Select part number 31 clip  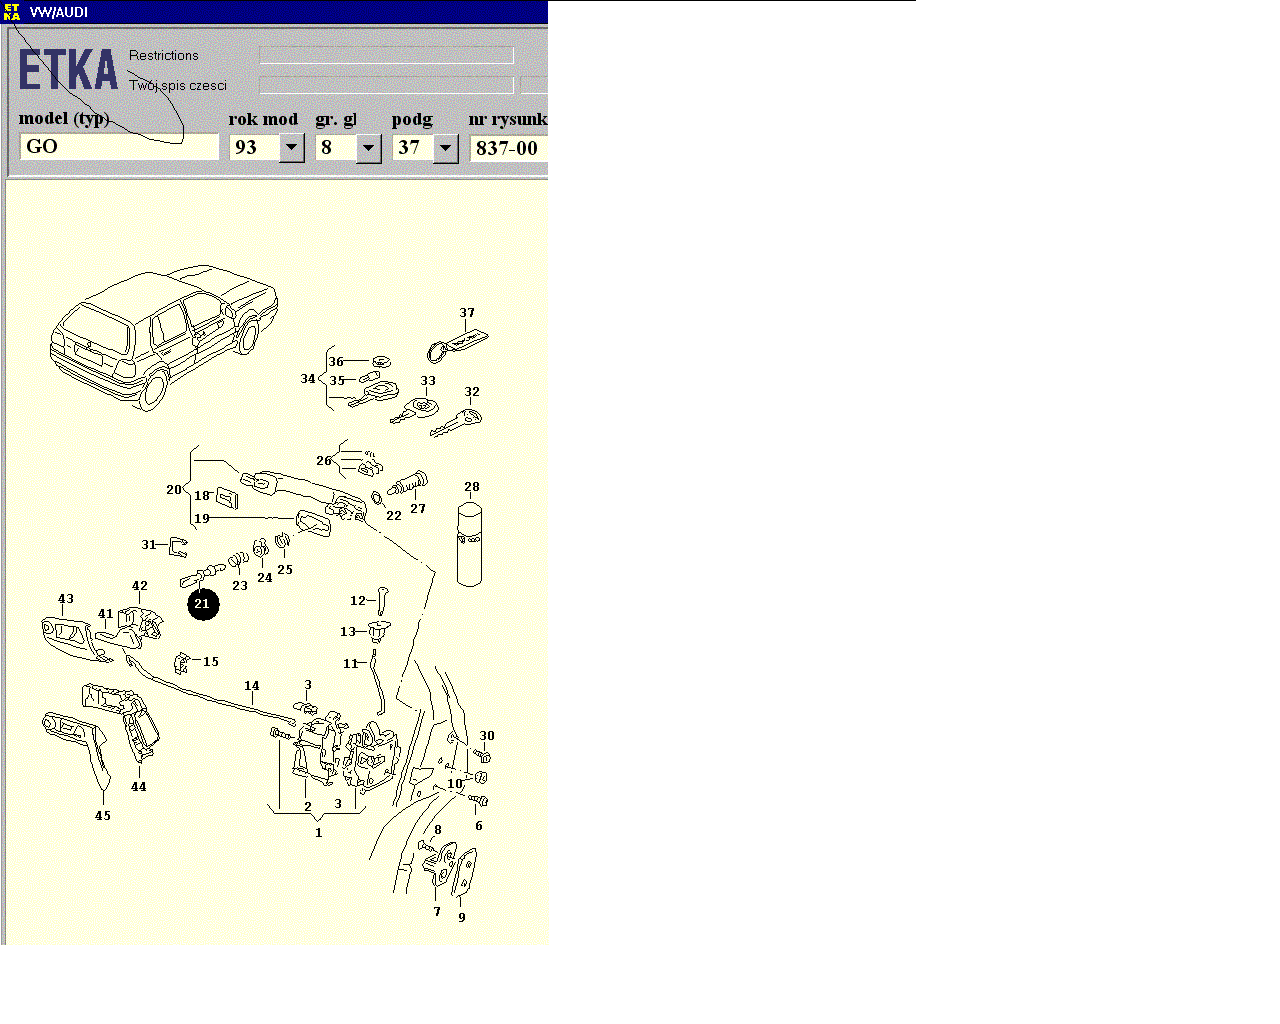pyautogui.click(x=149, y=545)
